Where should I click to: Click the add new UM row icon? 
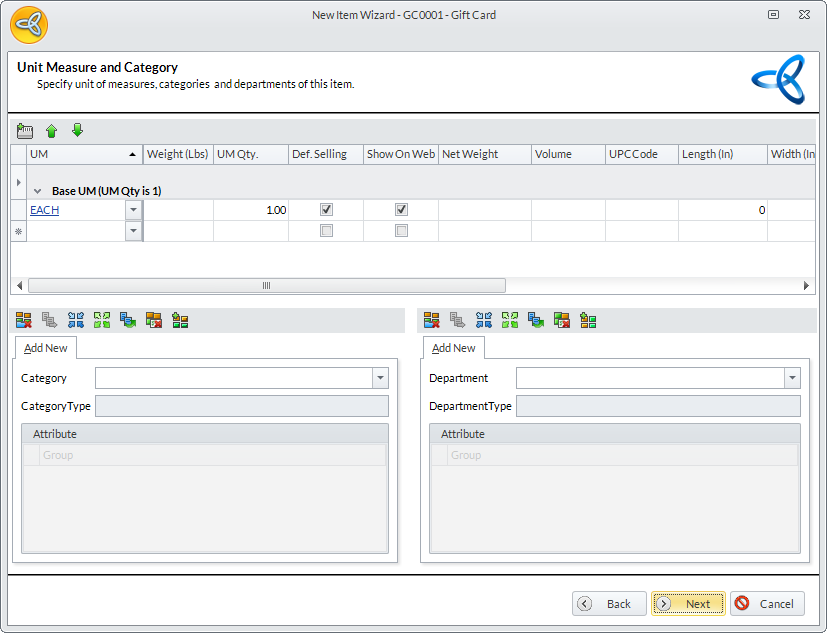25,131
